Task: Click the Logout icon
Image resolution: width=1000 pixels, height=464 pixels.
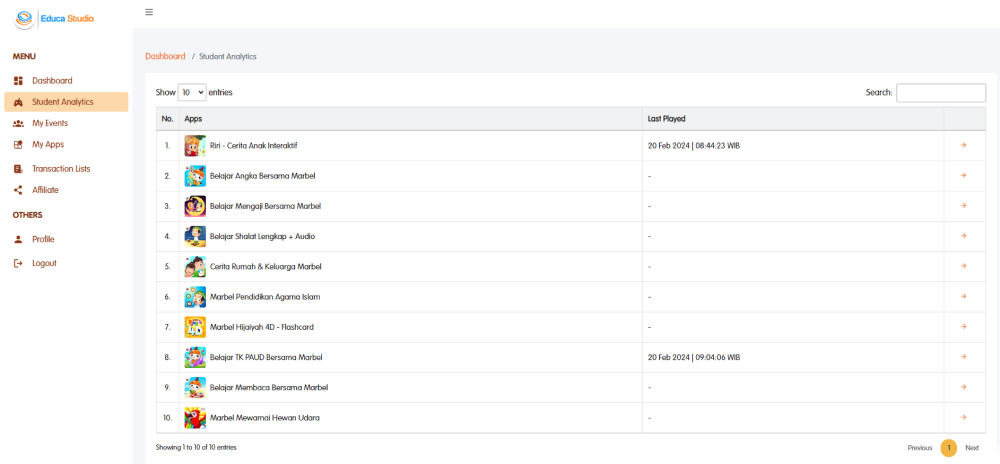Action: pos(18,263)
